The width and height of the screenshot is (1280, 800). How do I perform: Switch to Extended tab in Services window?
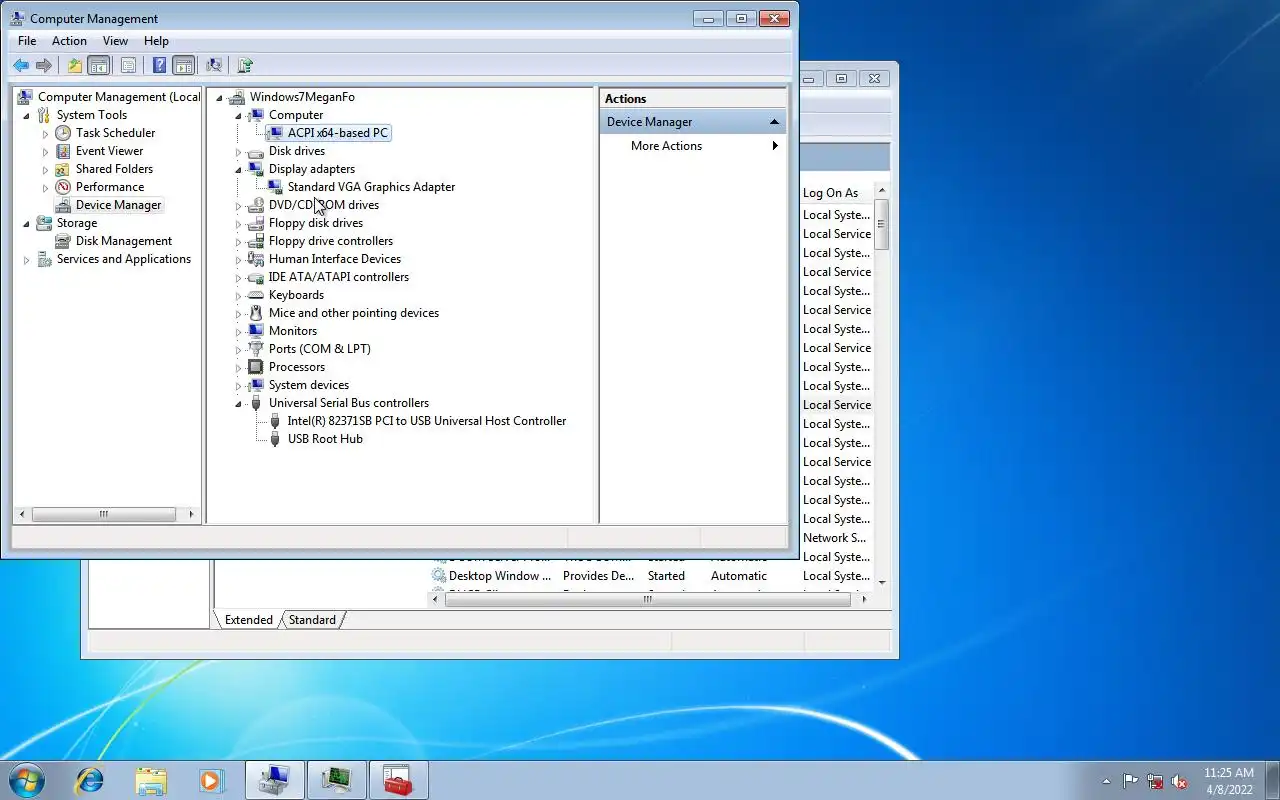click(248, 620)
